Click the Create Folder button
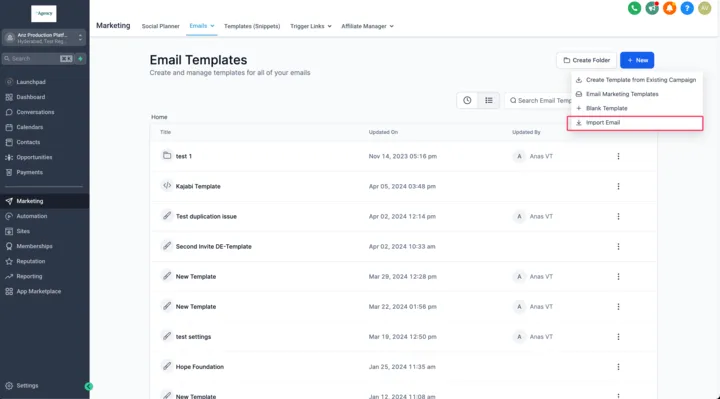 click(x=586, y=60)
